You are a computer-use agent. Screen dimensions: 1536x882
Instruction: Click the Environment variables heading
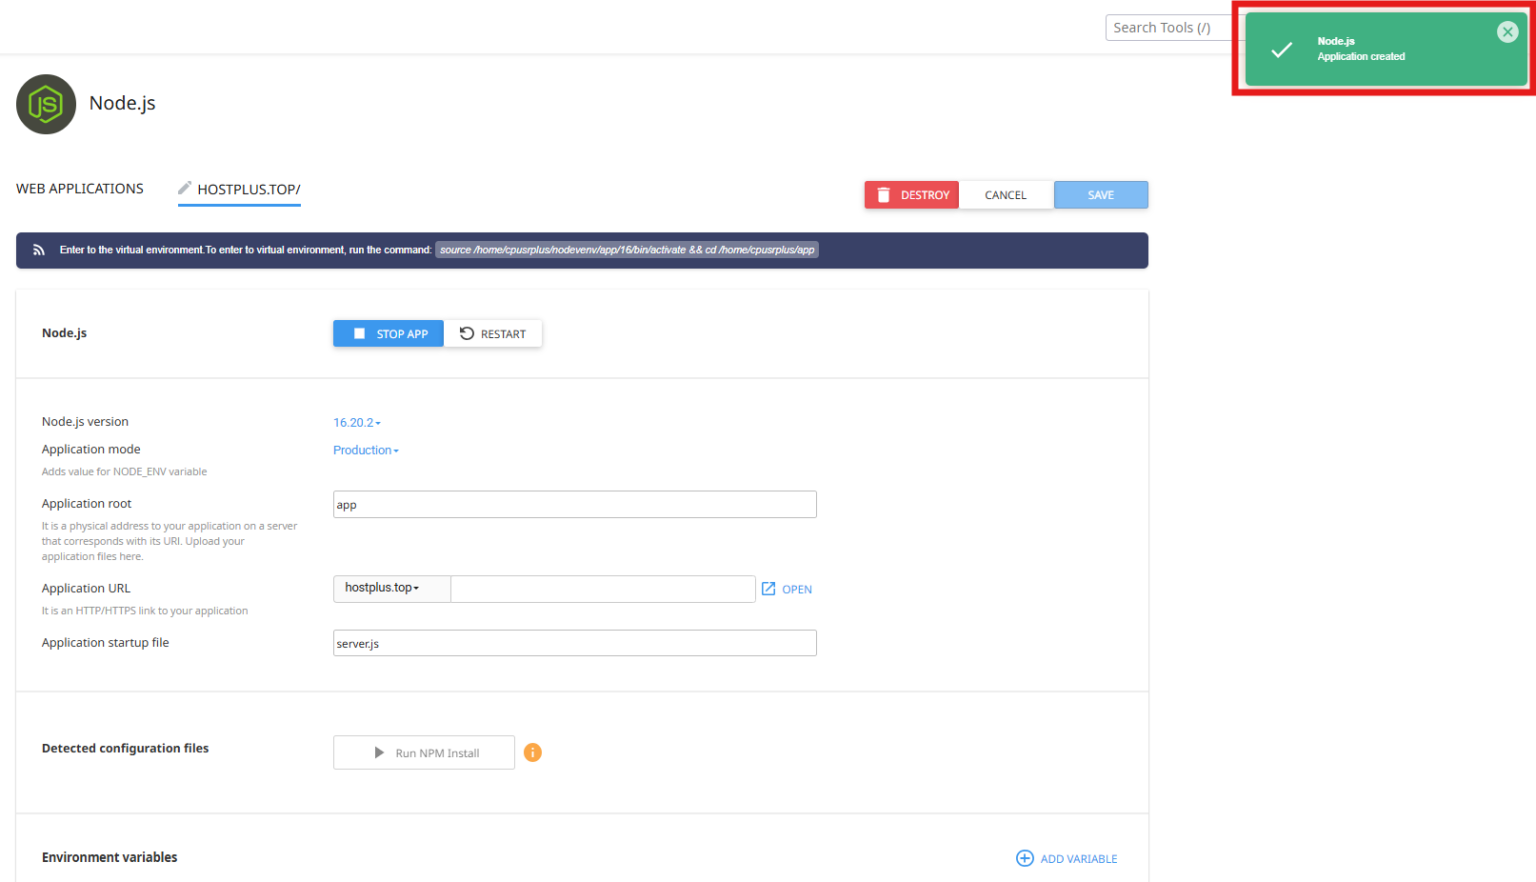coord(110,858)
